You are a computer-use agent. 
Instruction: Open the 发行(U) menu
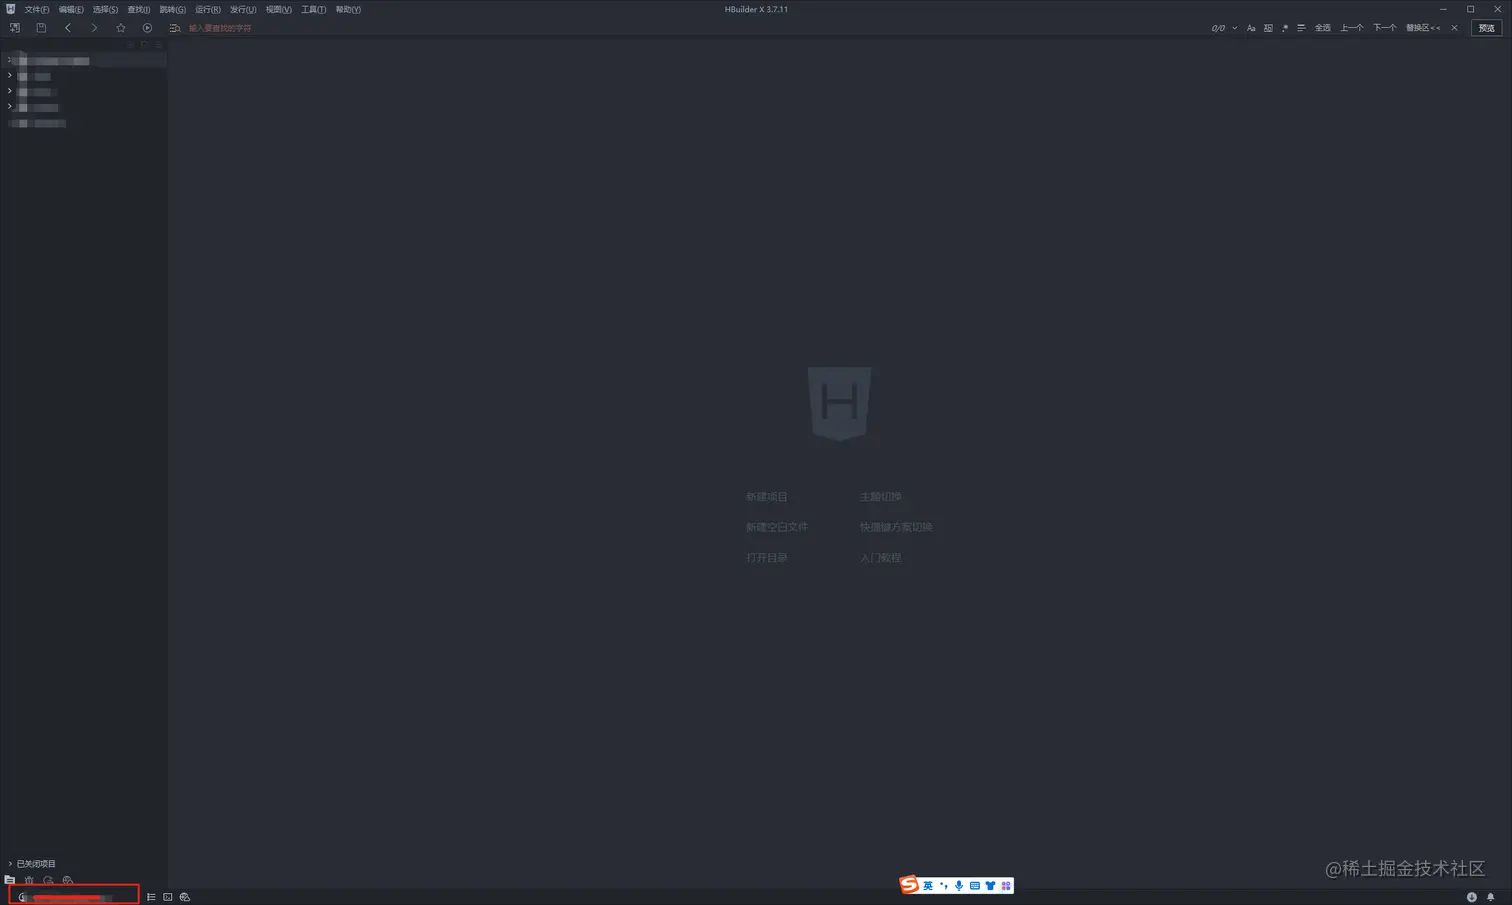click(x=243, y=9)
